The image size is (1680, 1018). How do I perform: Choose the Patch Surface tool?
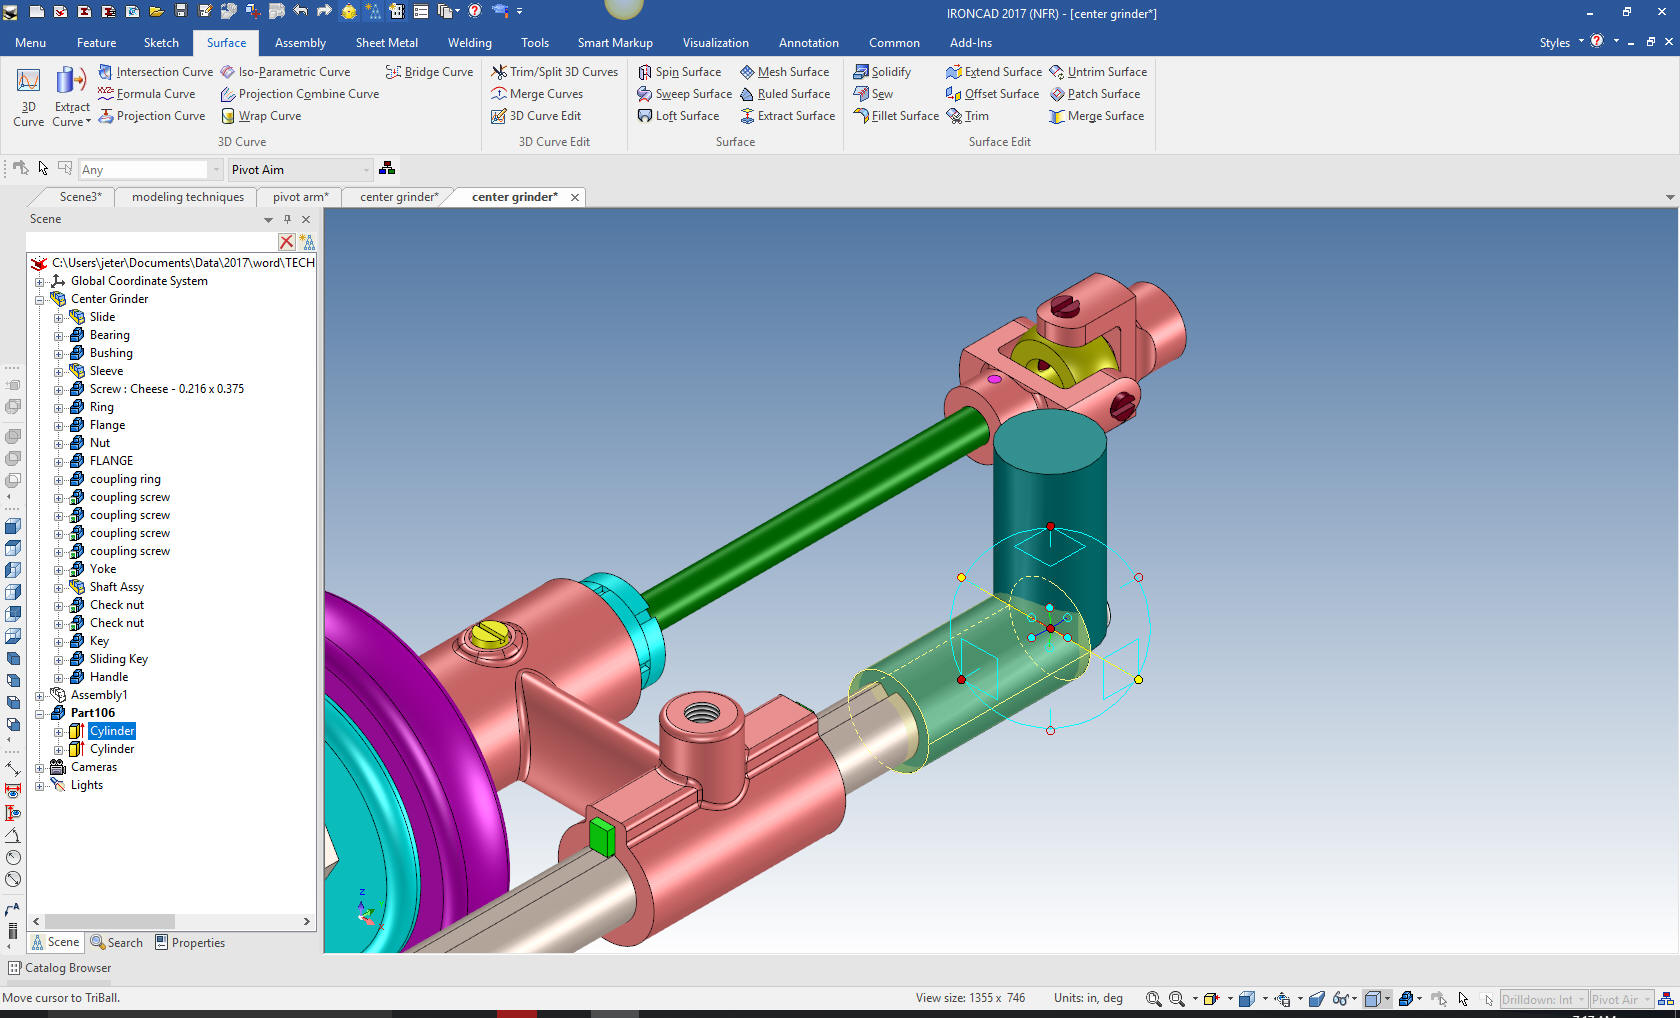click(1094, 94)
